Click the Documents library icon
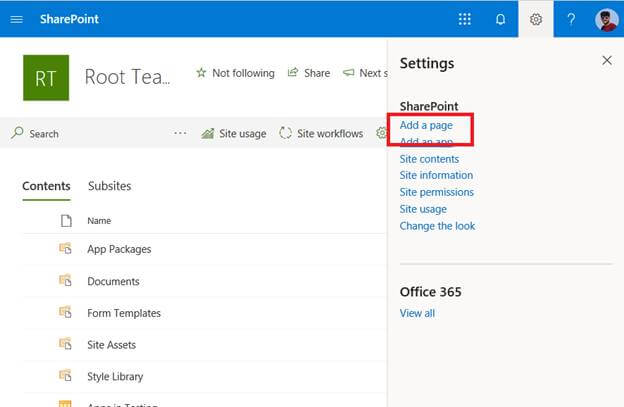This screenshot has width=624, height=407. tap(65, 280)
